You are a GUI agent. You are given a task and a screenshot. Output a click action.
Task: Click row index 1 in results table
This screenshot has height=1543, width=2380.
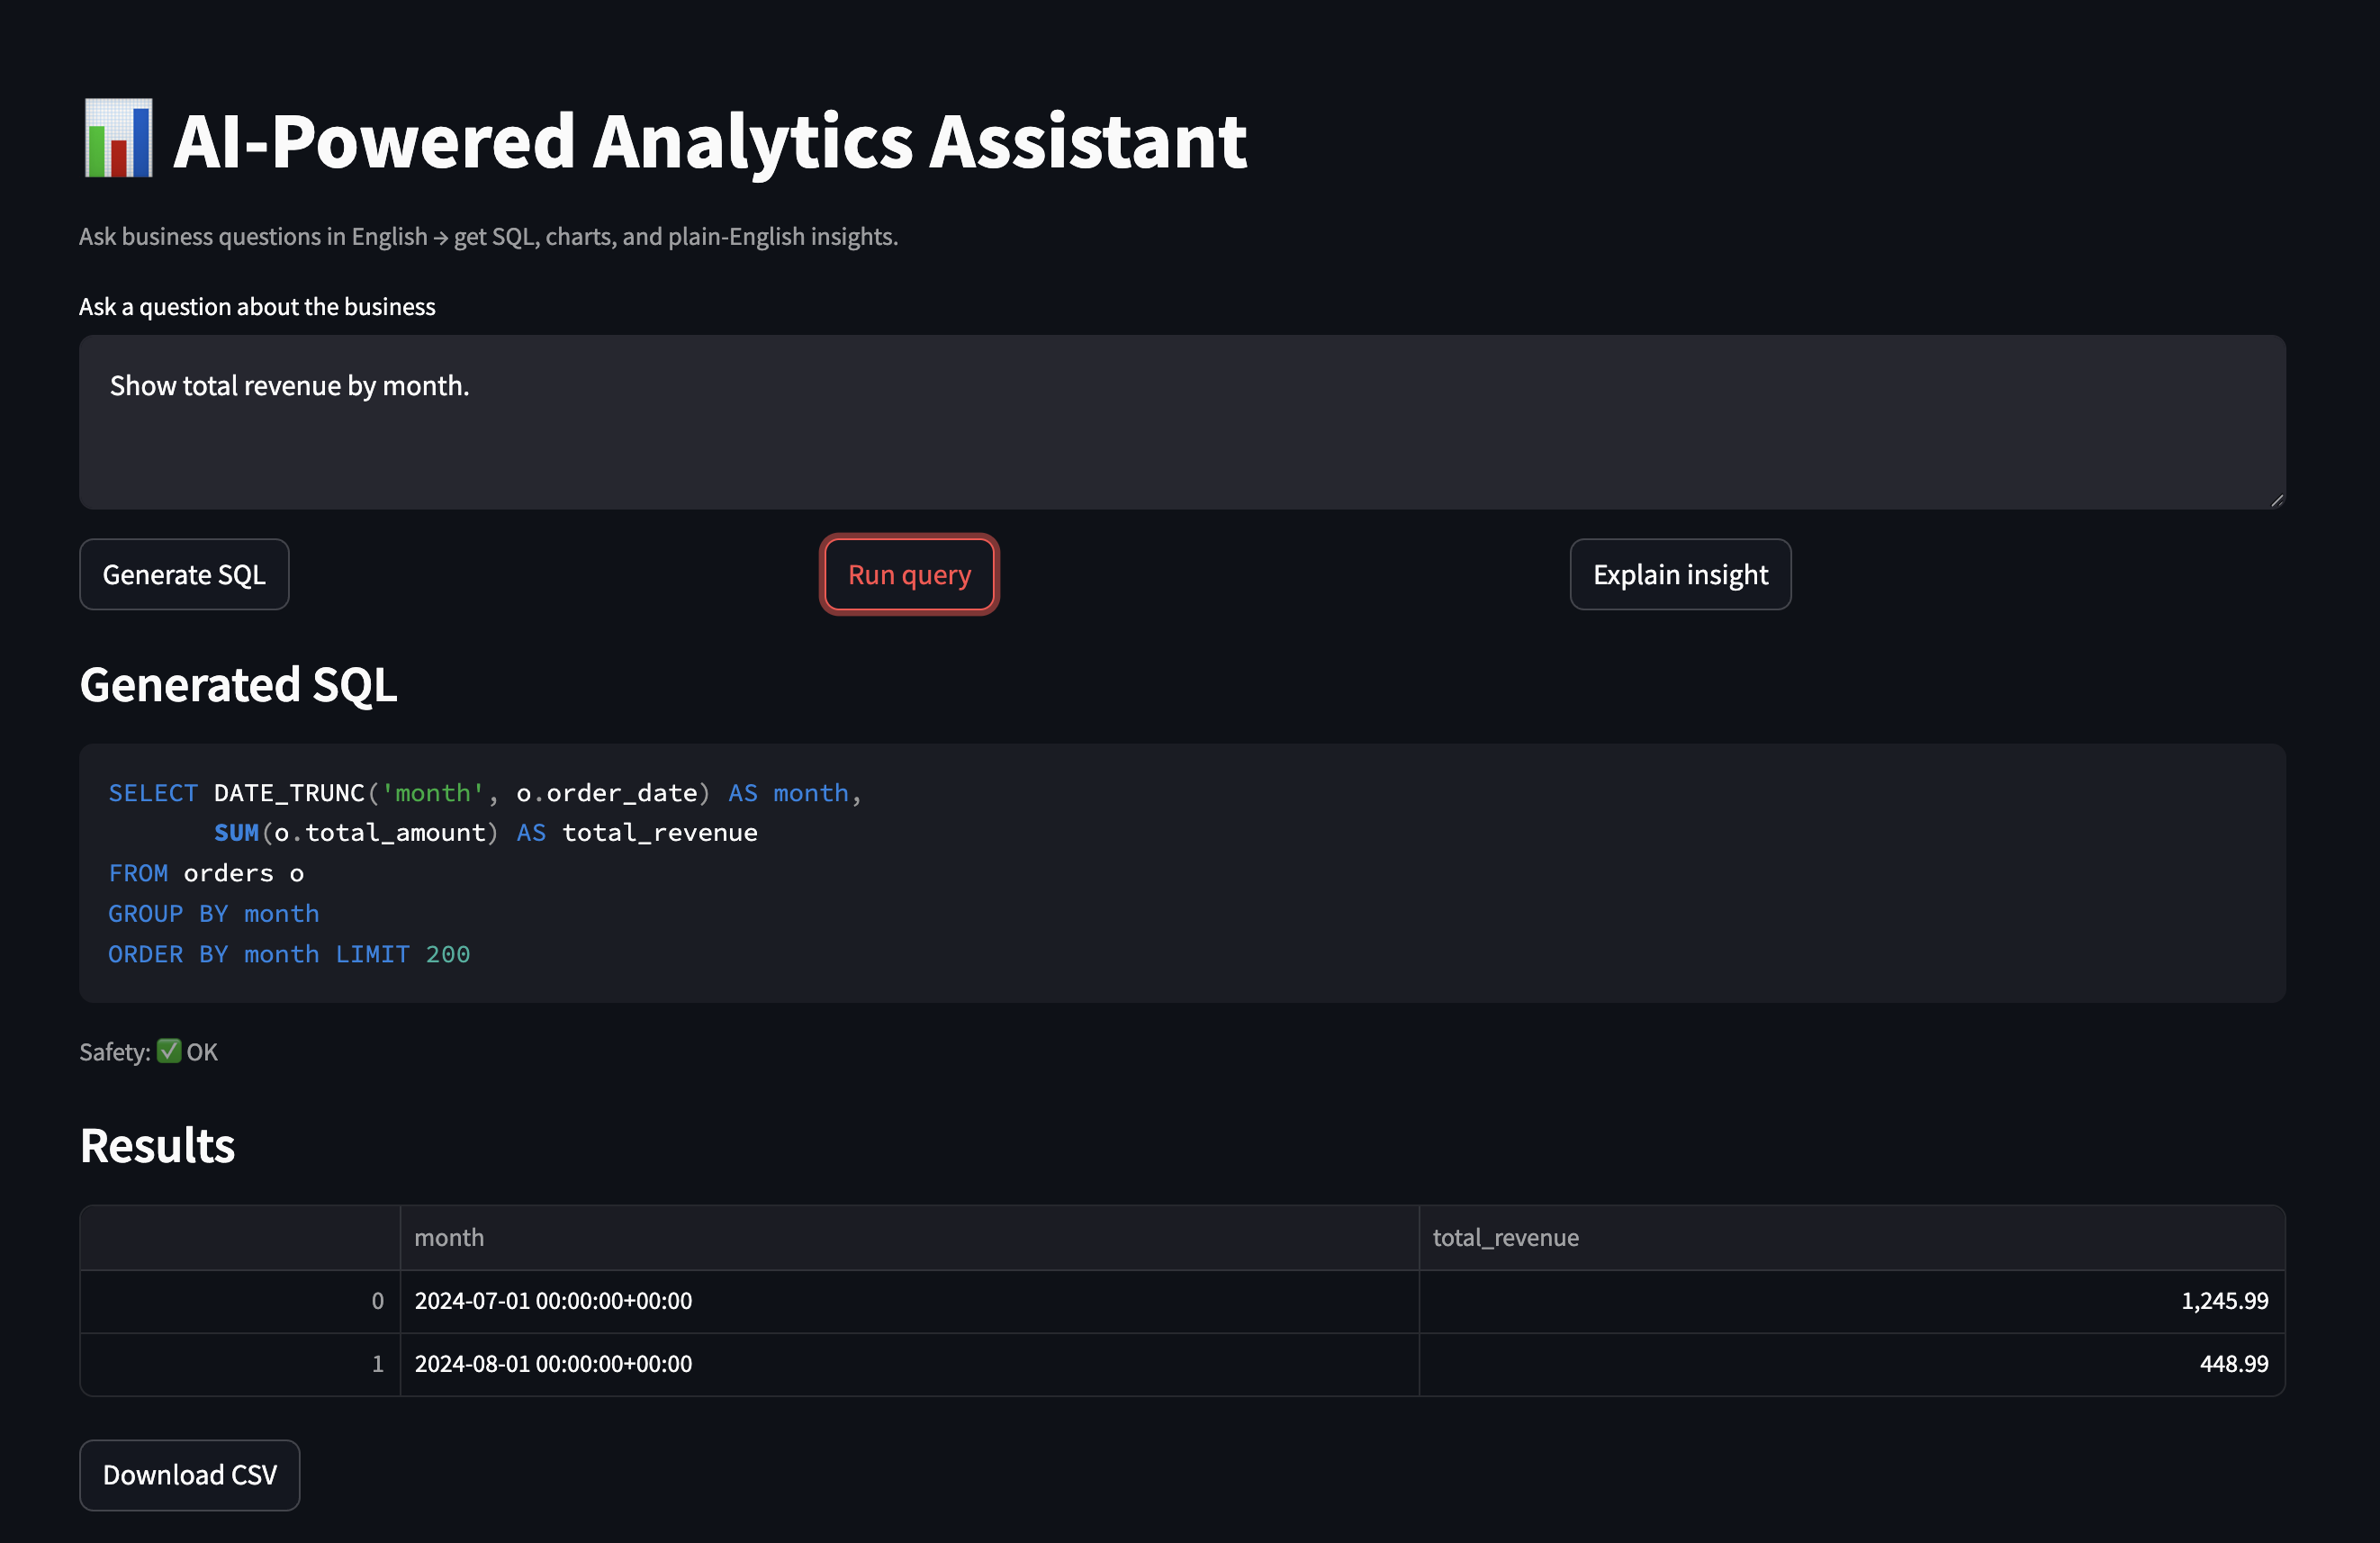pos(241,1363)
